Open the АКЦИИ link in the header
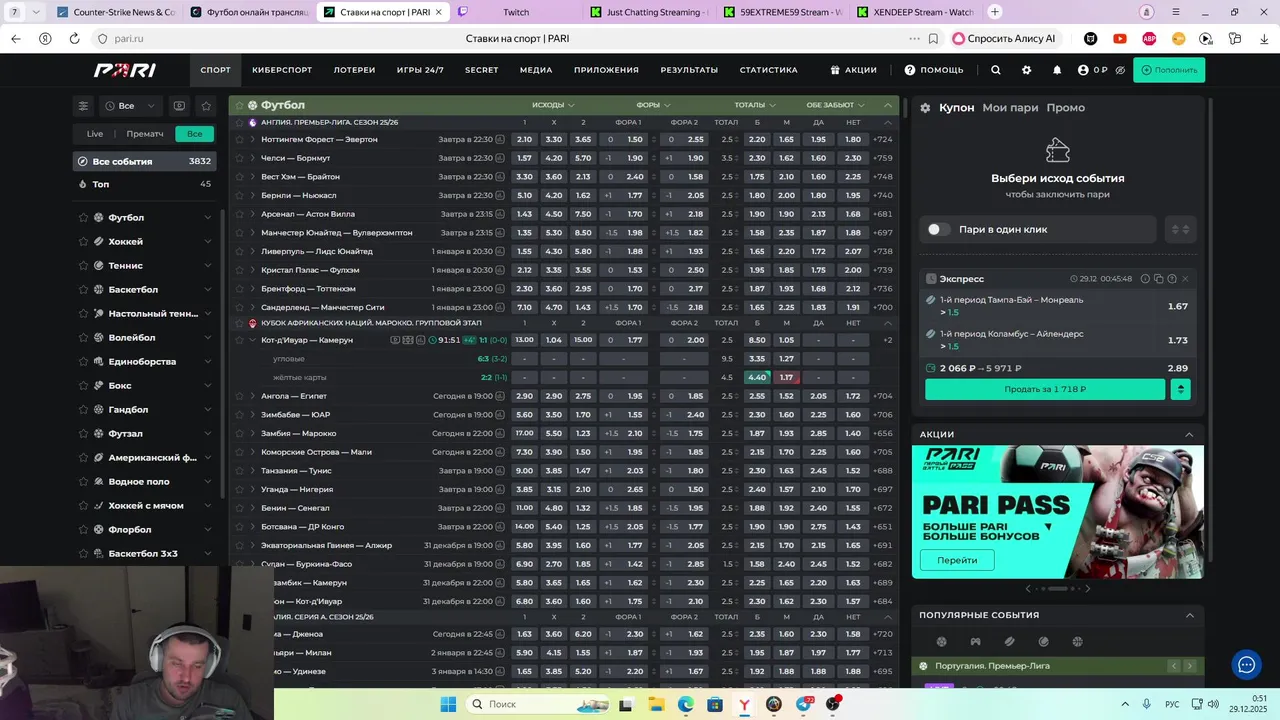Image resolution: width=1280 pixels, height=720 pixels. tap(853, 70)
